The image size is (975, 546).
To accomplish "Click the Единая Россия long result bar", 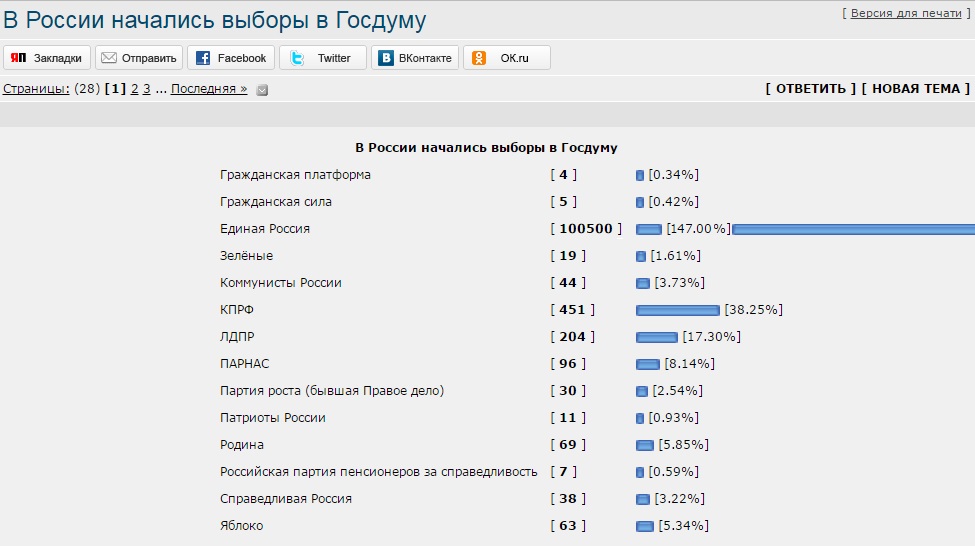I will pos(853,229).
